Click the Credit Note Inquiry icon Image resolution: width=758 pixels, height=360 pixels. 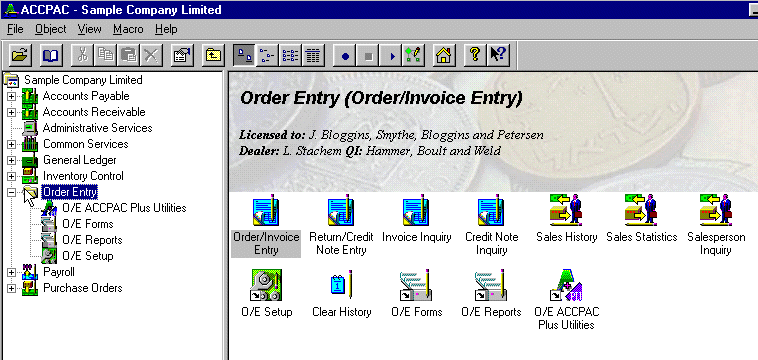[x=491, y=210]
